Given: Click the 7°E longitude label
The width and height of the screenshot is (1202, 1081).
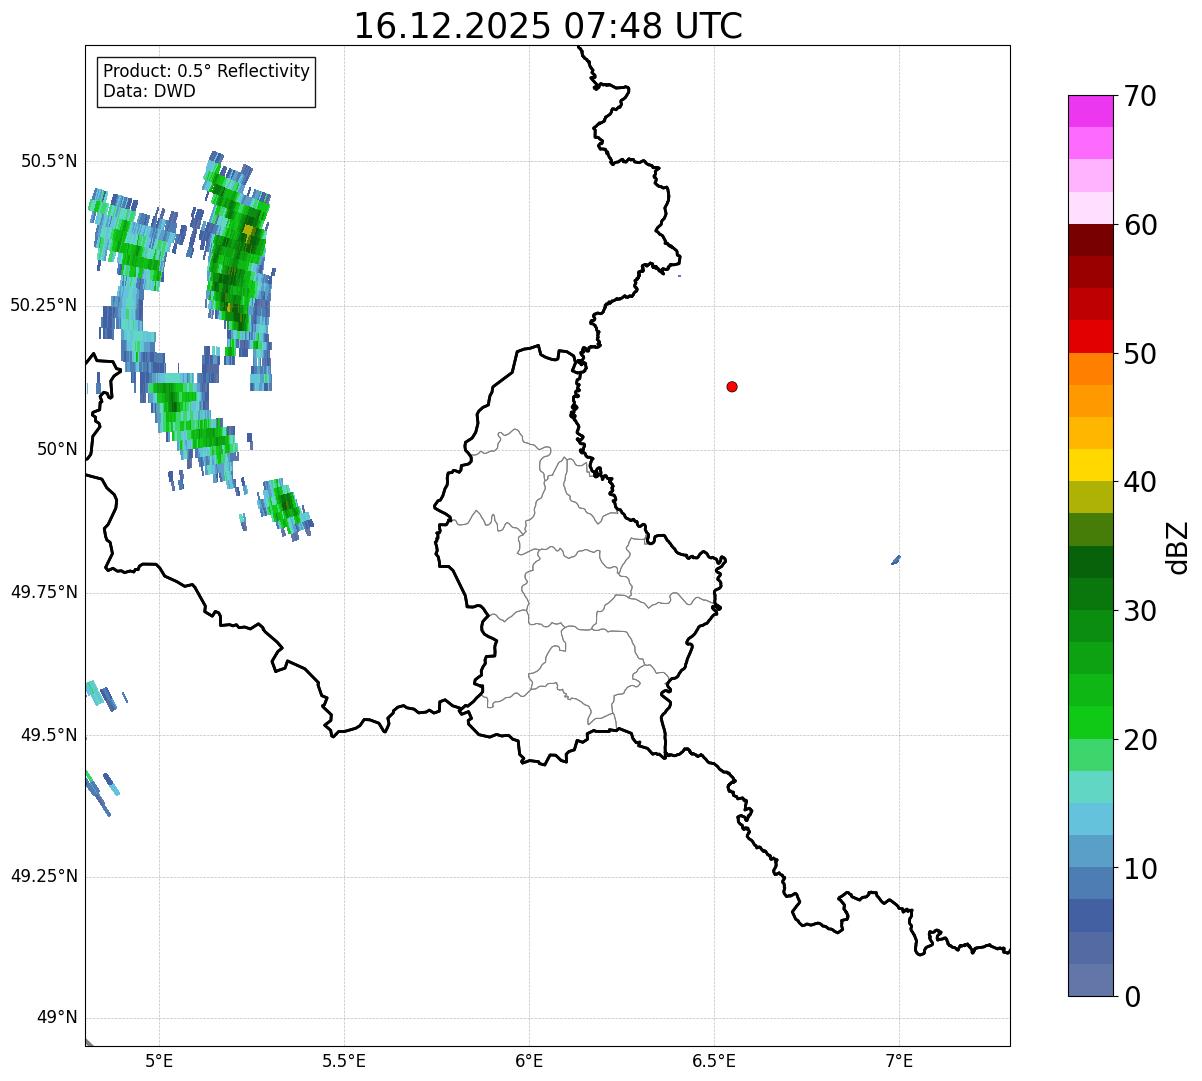Looking at the screenshot, I should [x=899, y=1061].
